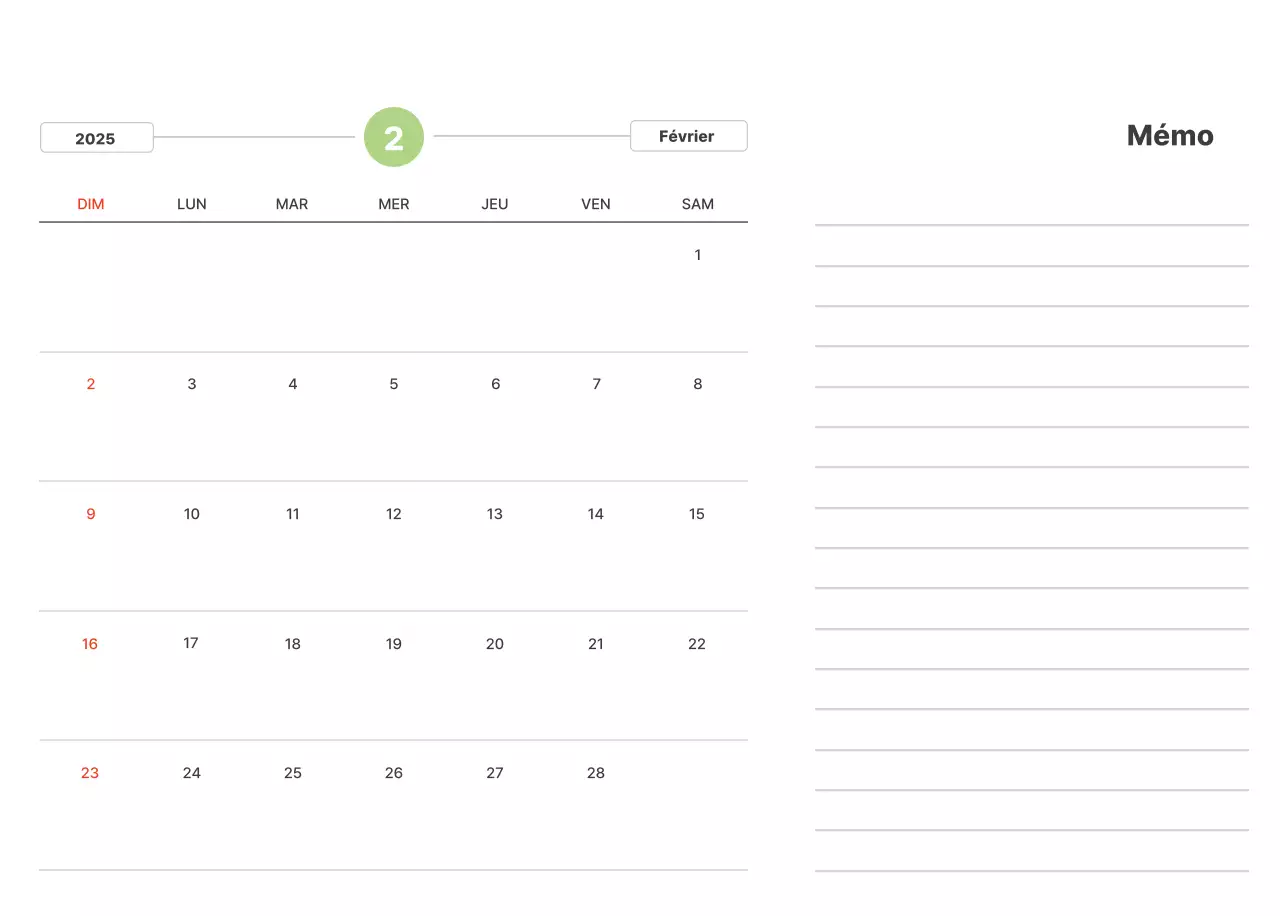
Task: Select date 28 in the last row
Action: [596, 773]
